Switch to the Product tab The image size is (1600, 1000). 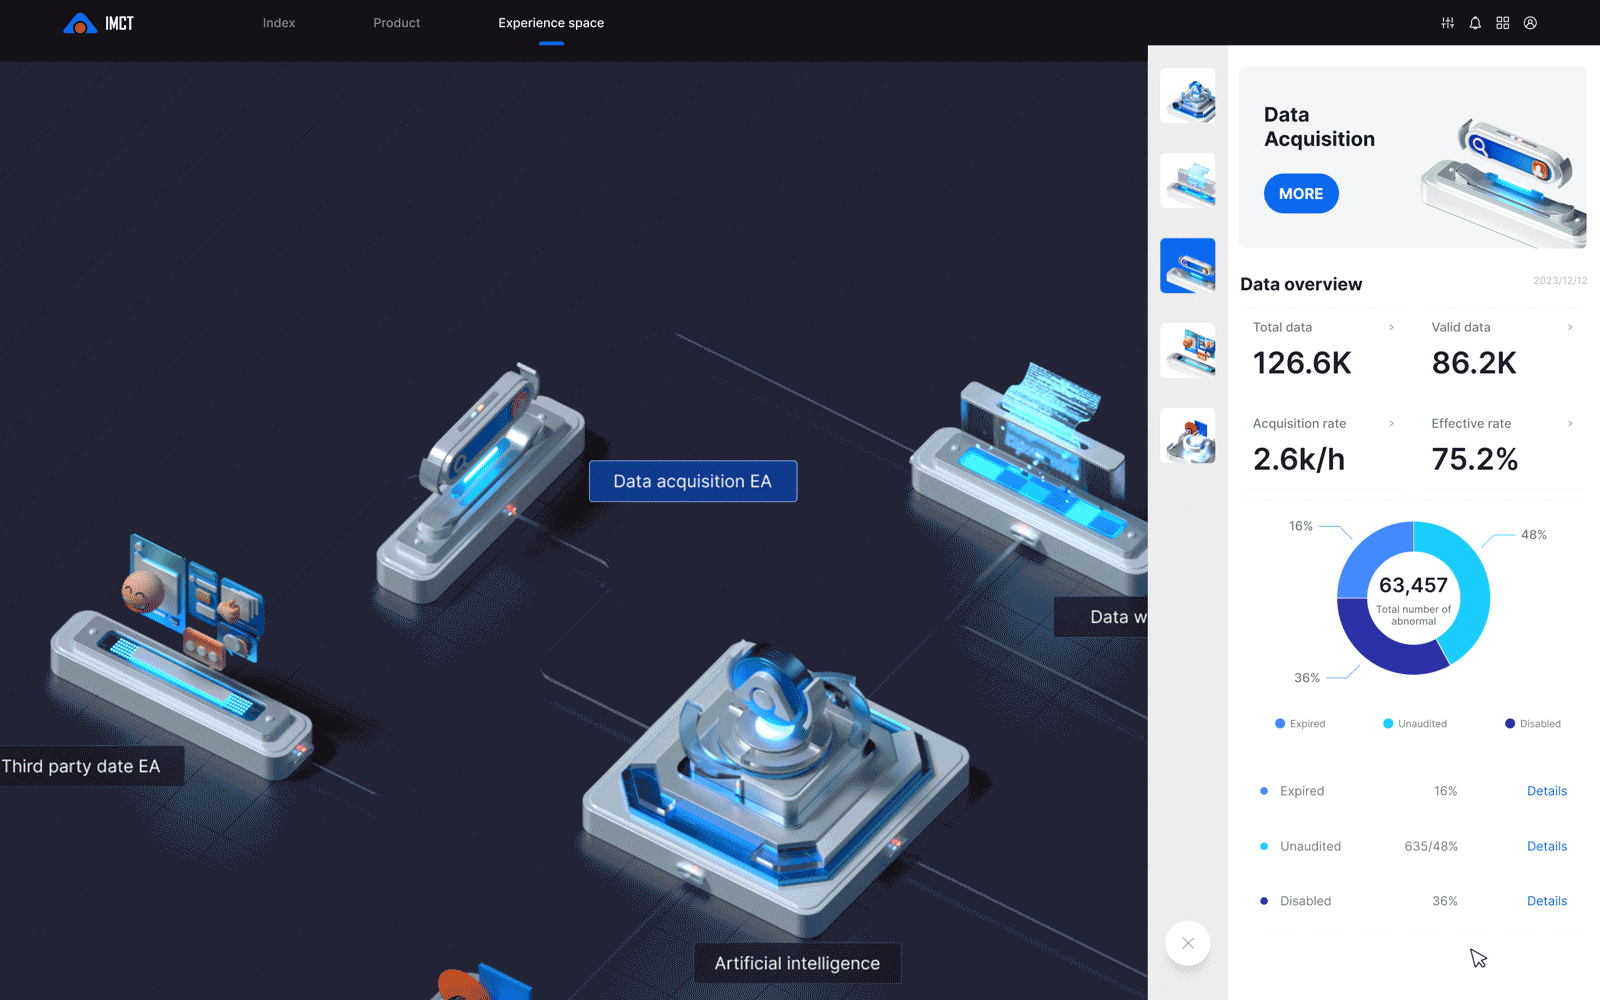[397, 23]
